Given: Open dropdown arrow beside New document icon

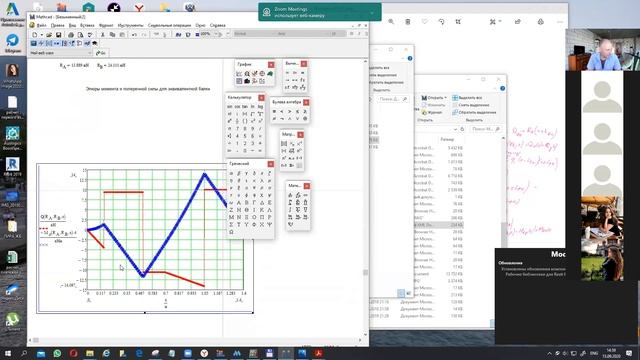Looking at the screenshot, I should 41,35.
